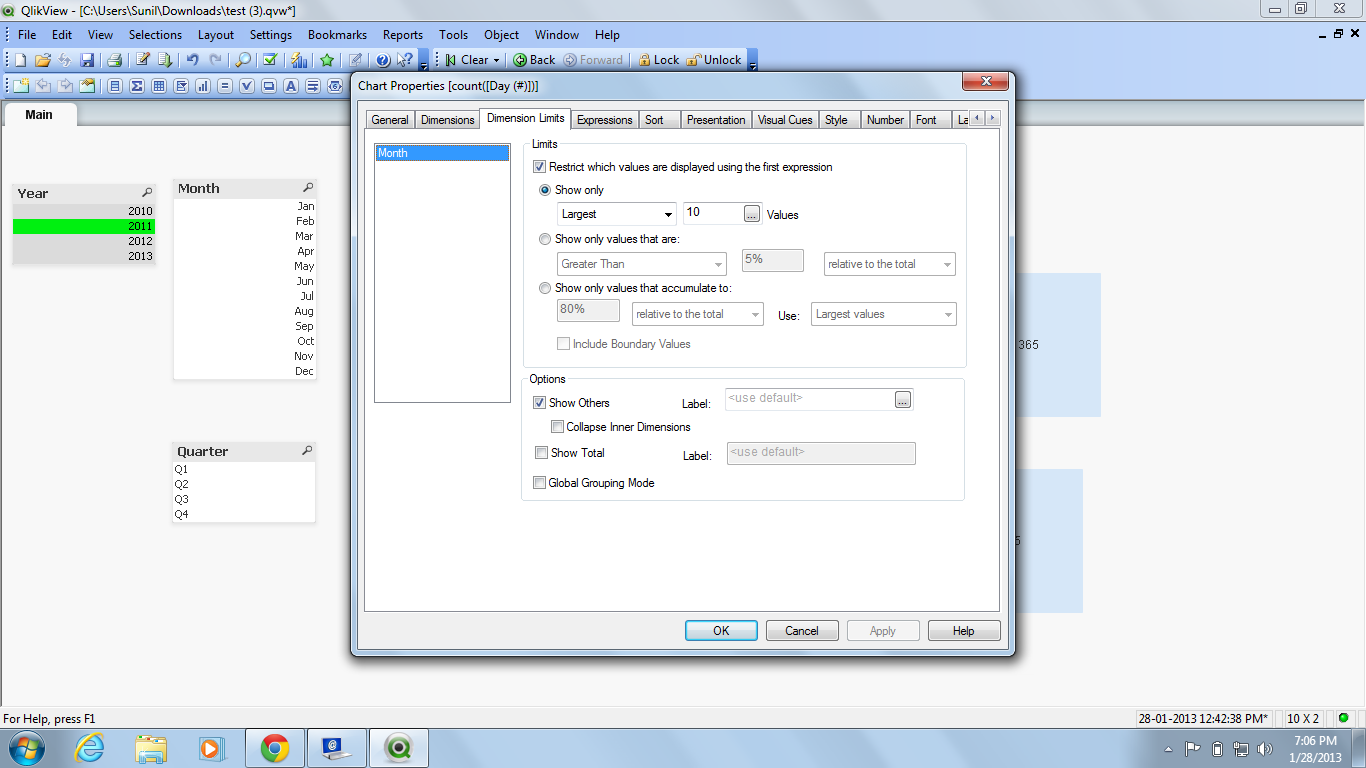The height and width of the screenshot is (768, 1366).
Task: Open the Selections menu
Action: [155, 34]
